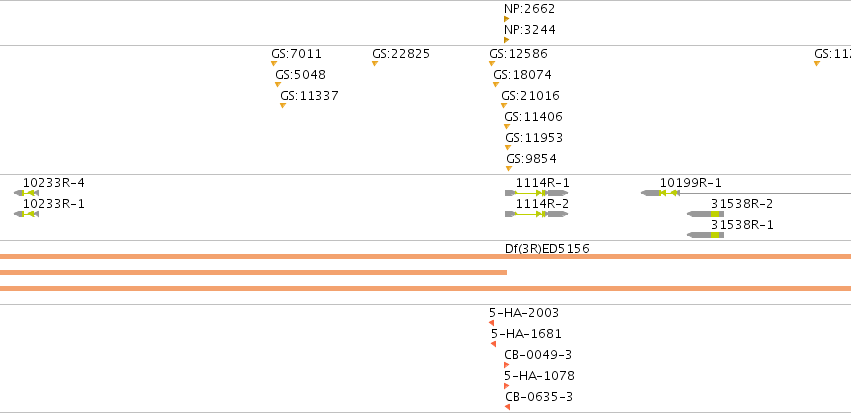Click the NP:3244 insertion marker triangle

pos(506,40)
